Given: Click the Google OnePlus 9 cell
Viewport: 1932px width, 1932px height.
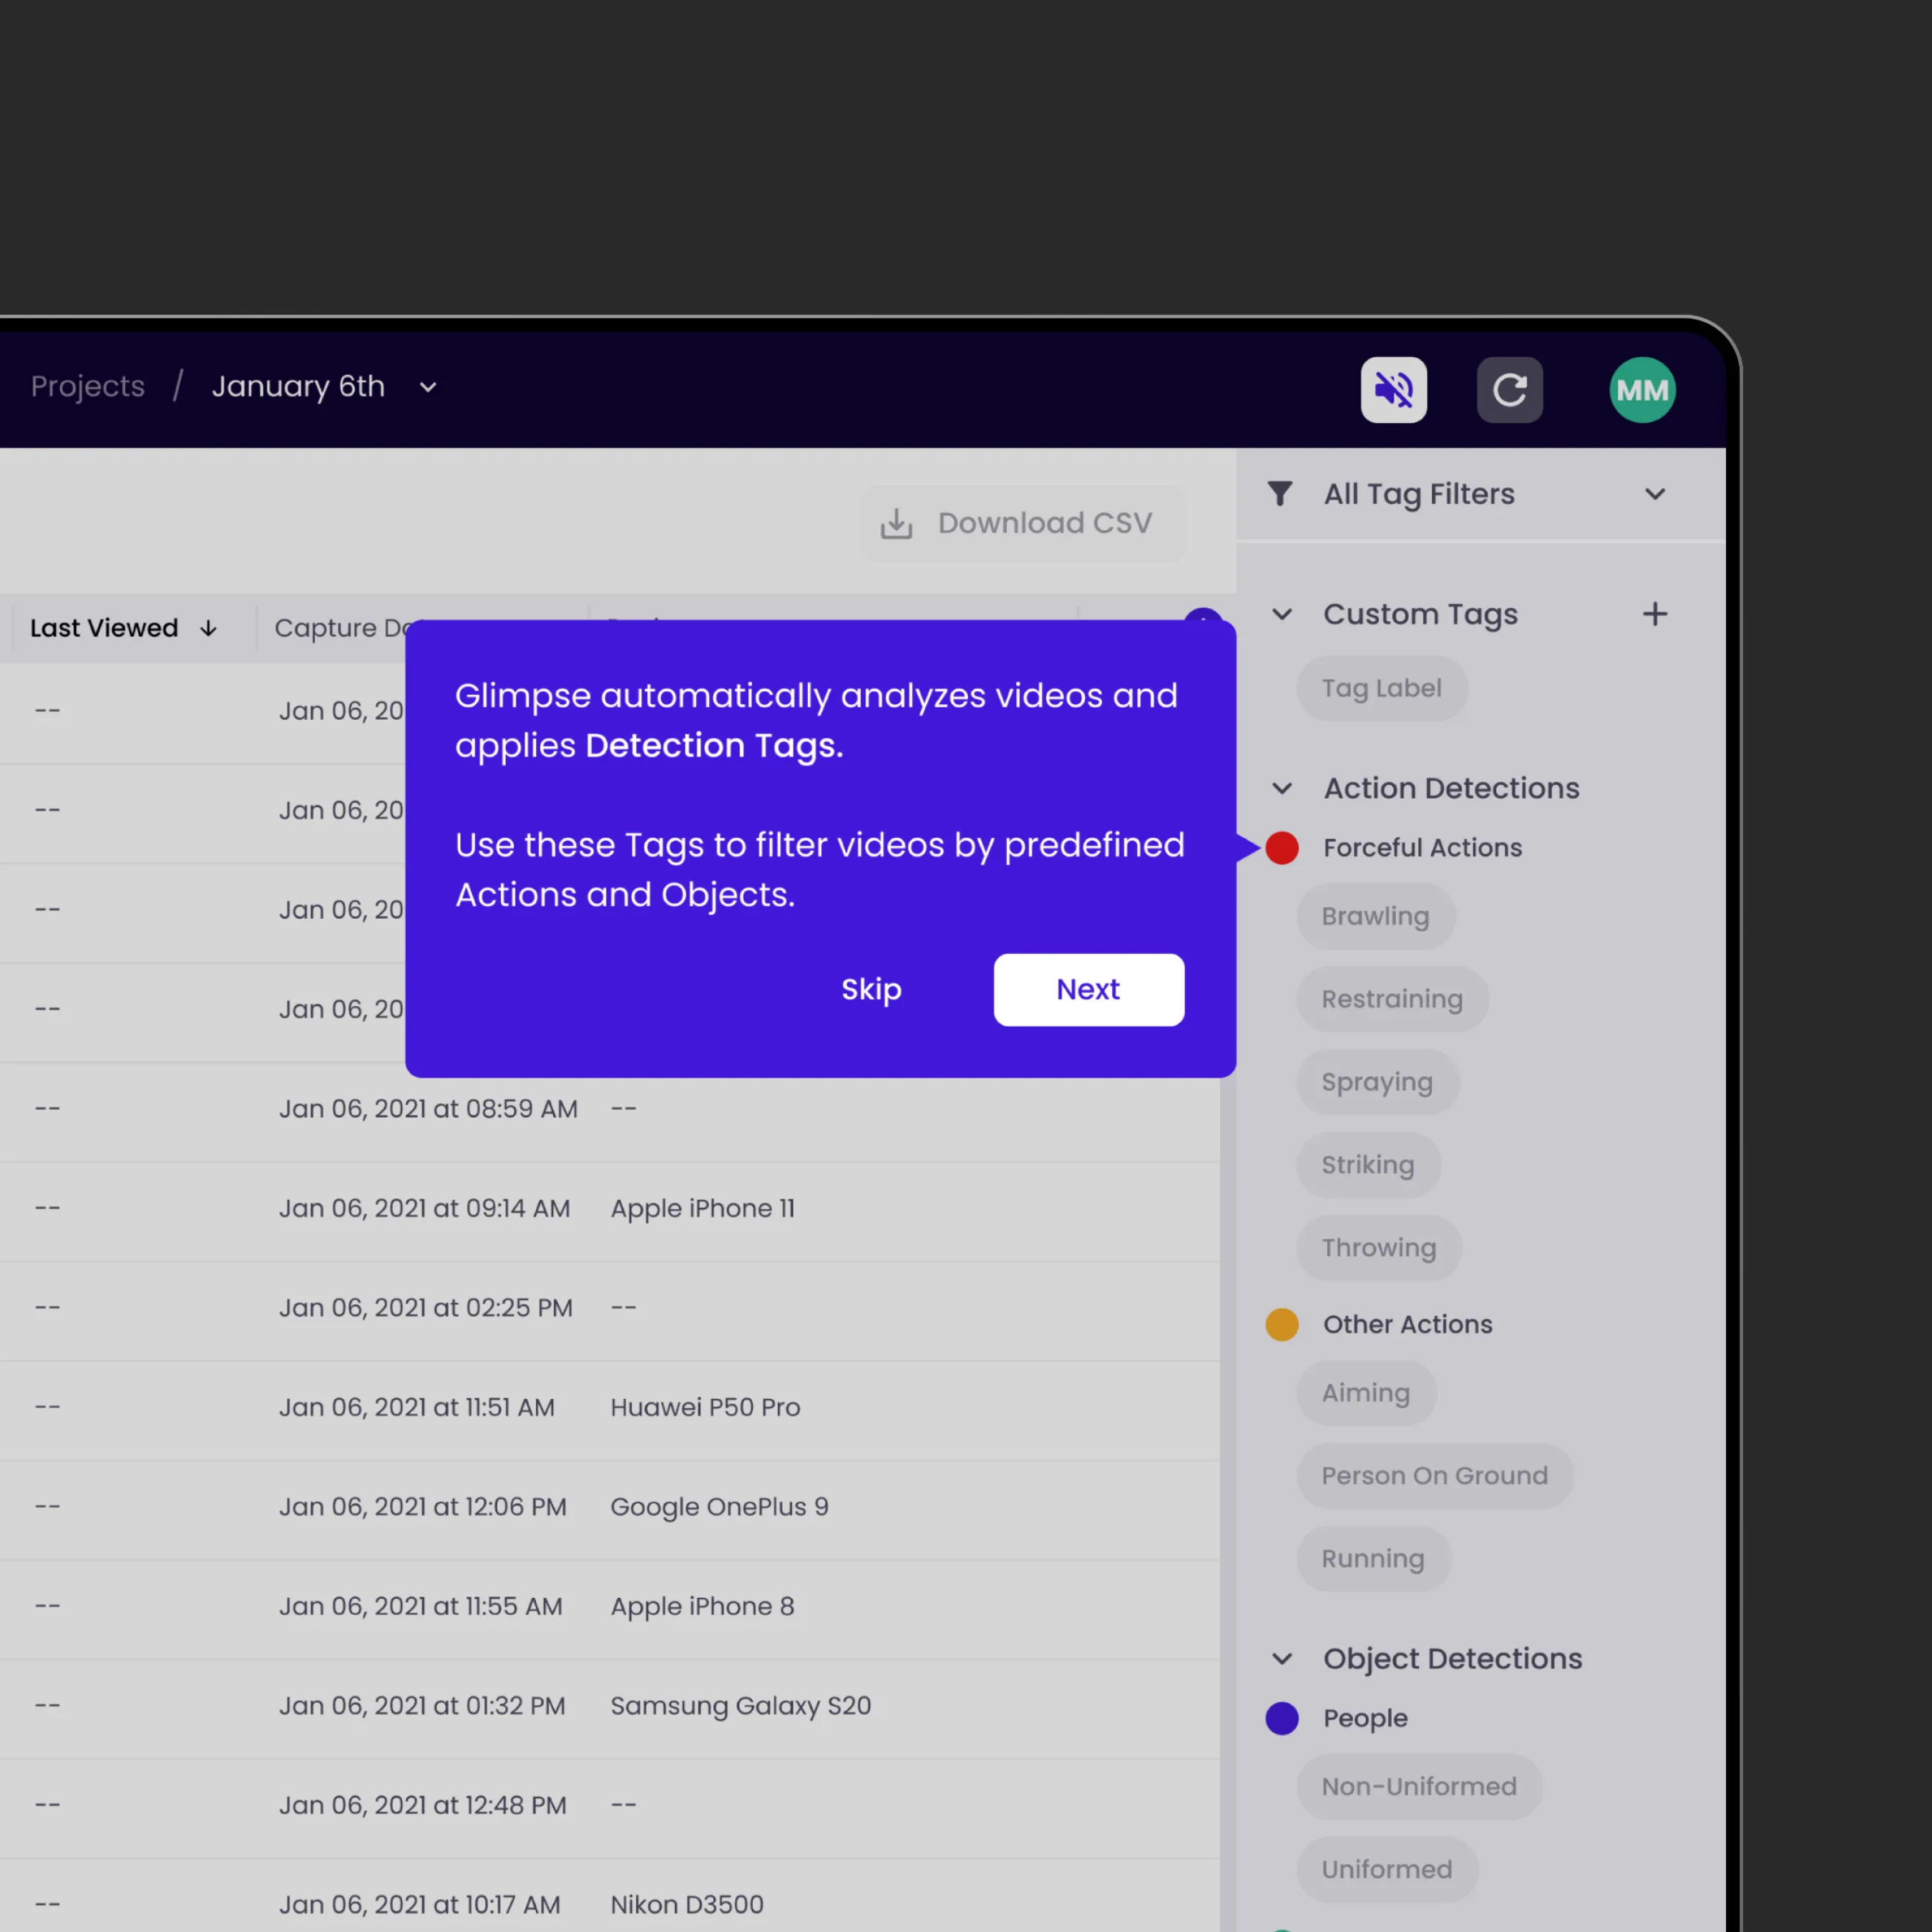Looking at the screenshot, I should pyautogui.click(x=719, y=1507).
